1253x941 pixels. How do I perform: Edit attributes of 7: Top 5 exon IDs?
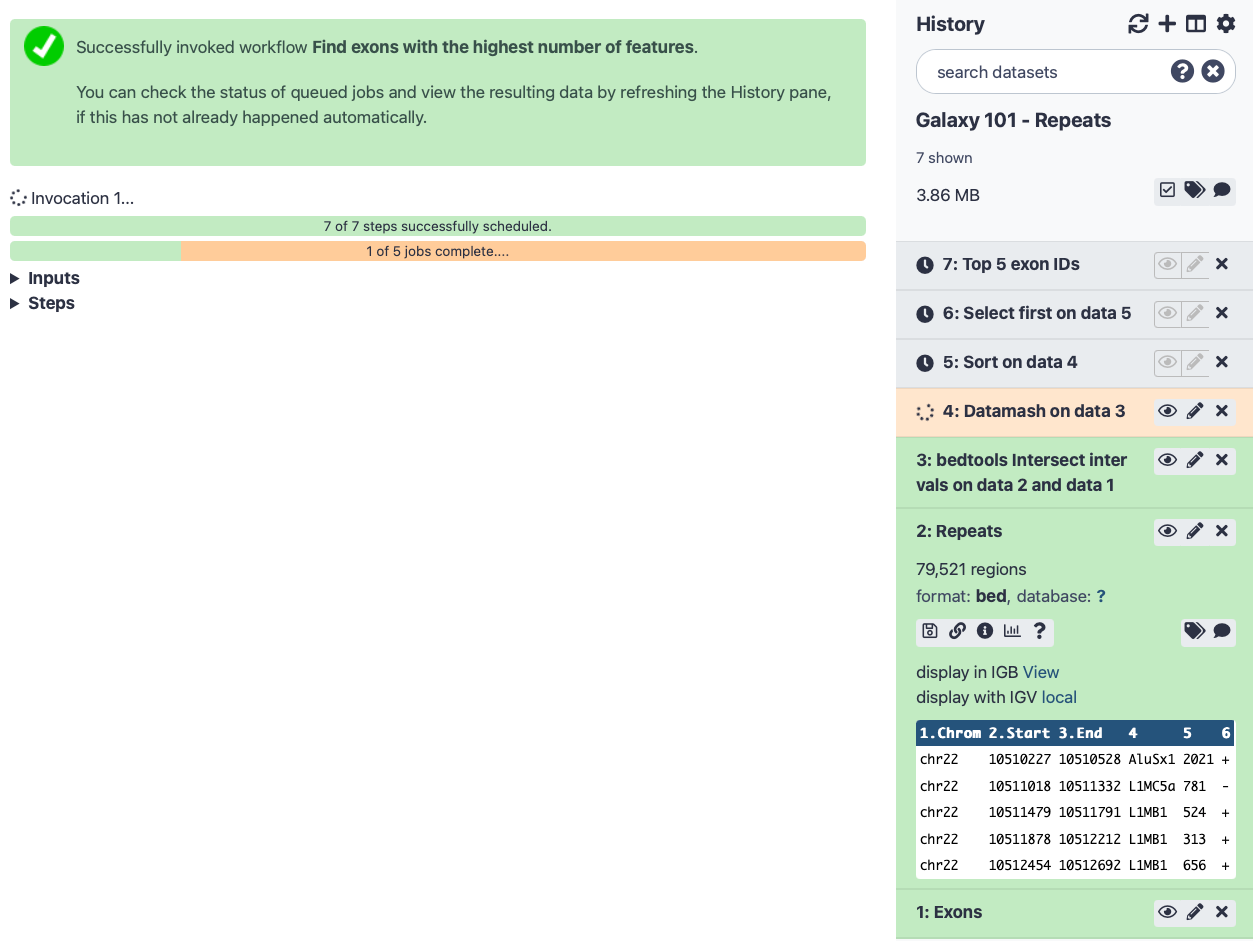click(x=1194, y=264)
